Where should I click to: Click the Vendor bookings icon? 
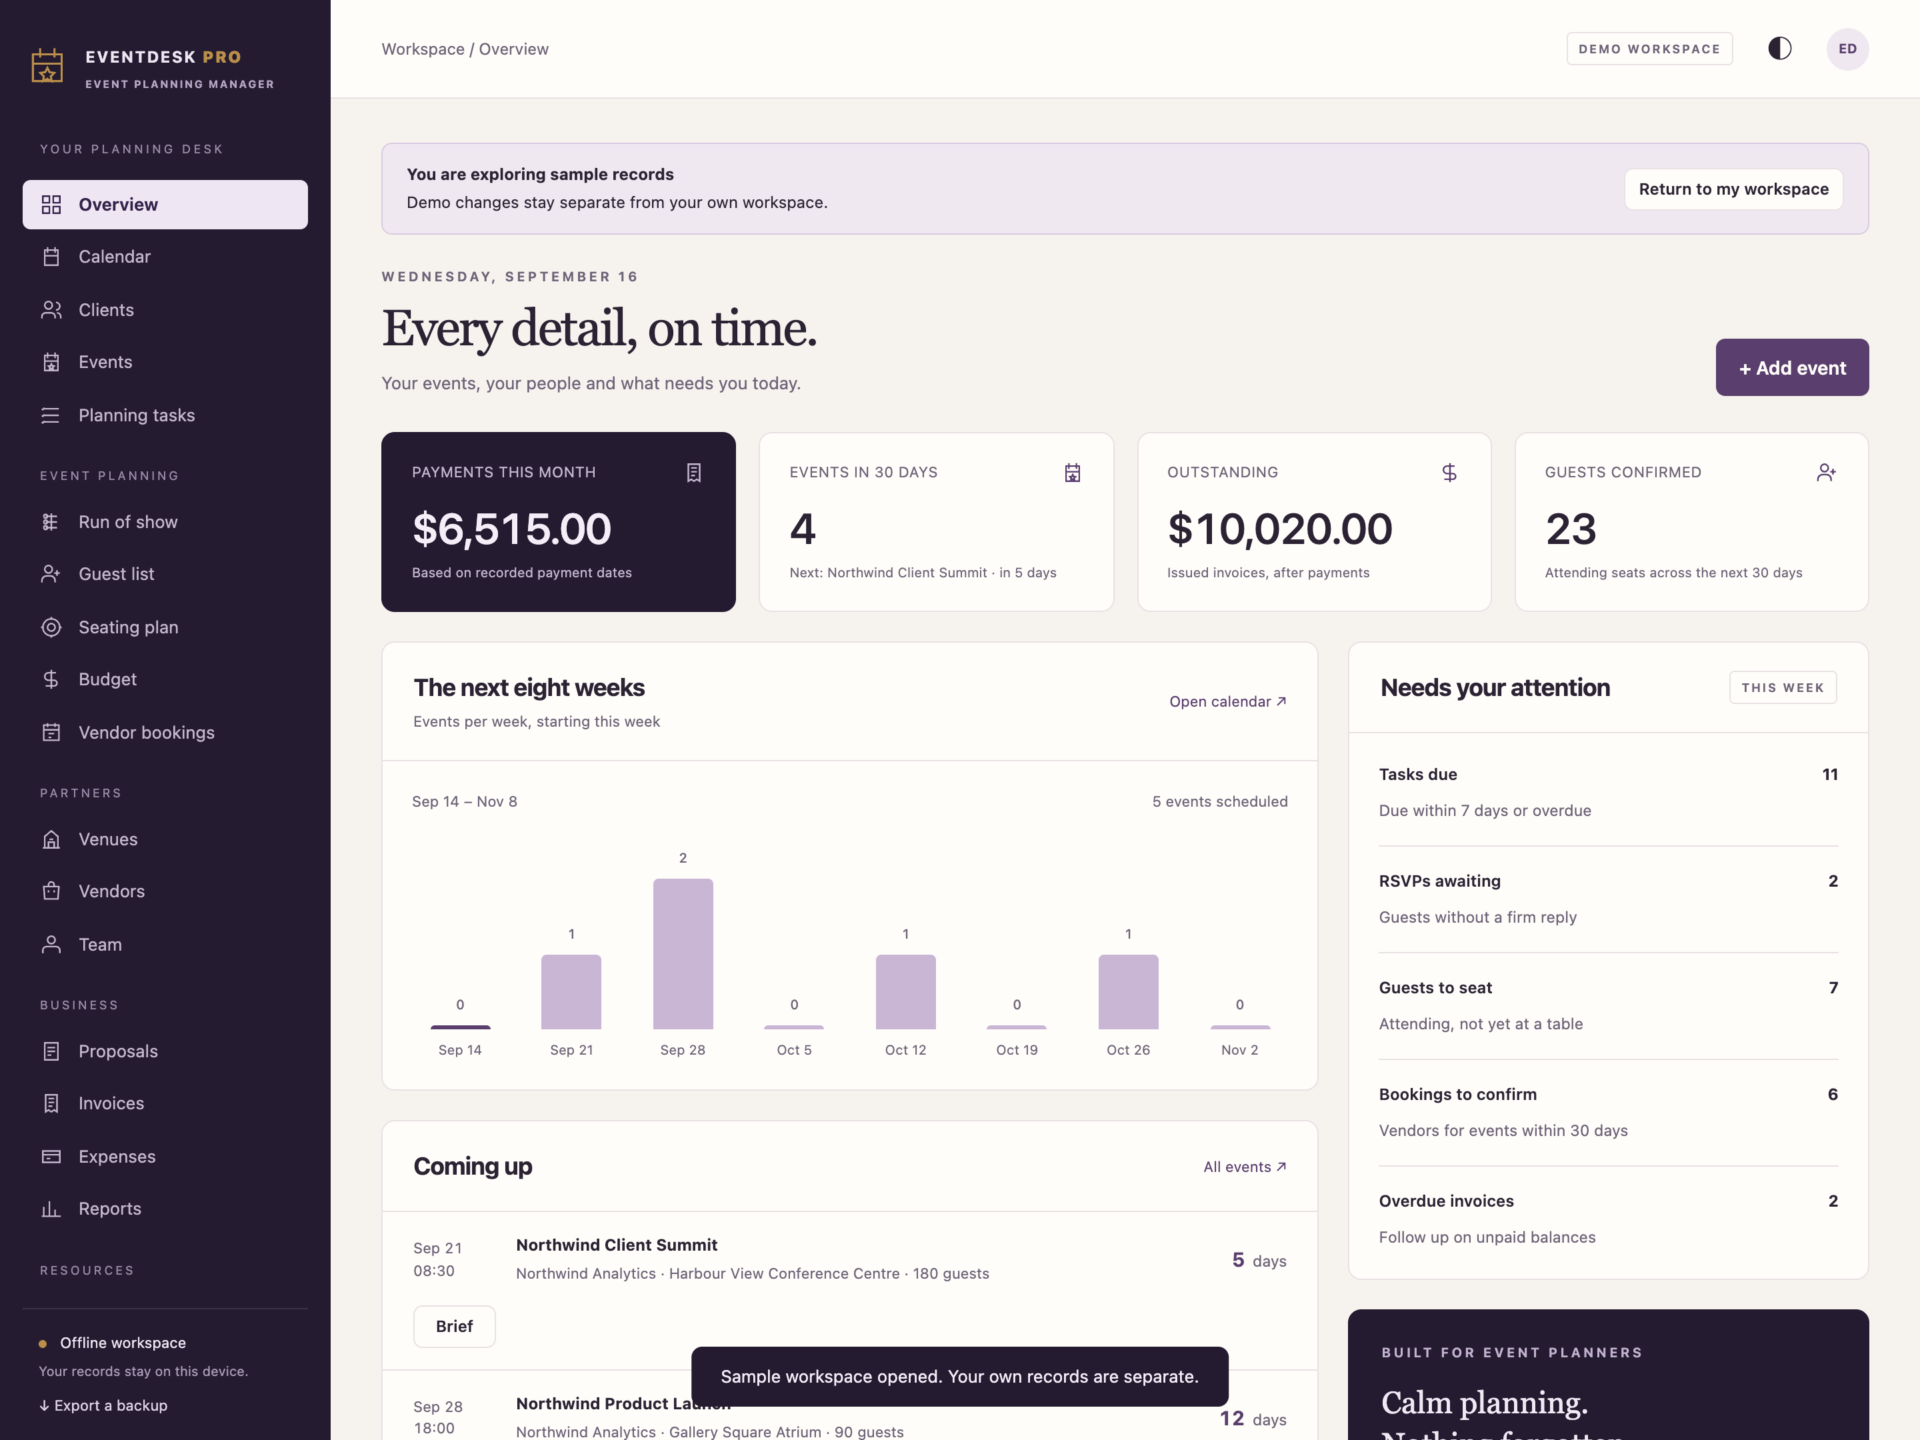tap(51, 732)
